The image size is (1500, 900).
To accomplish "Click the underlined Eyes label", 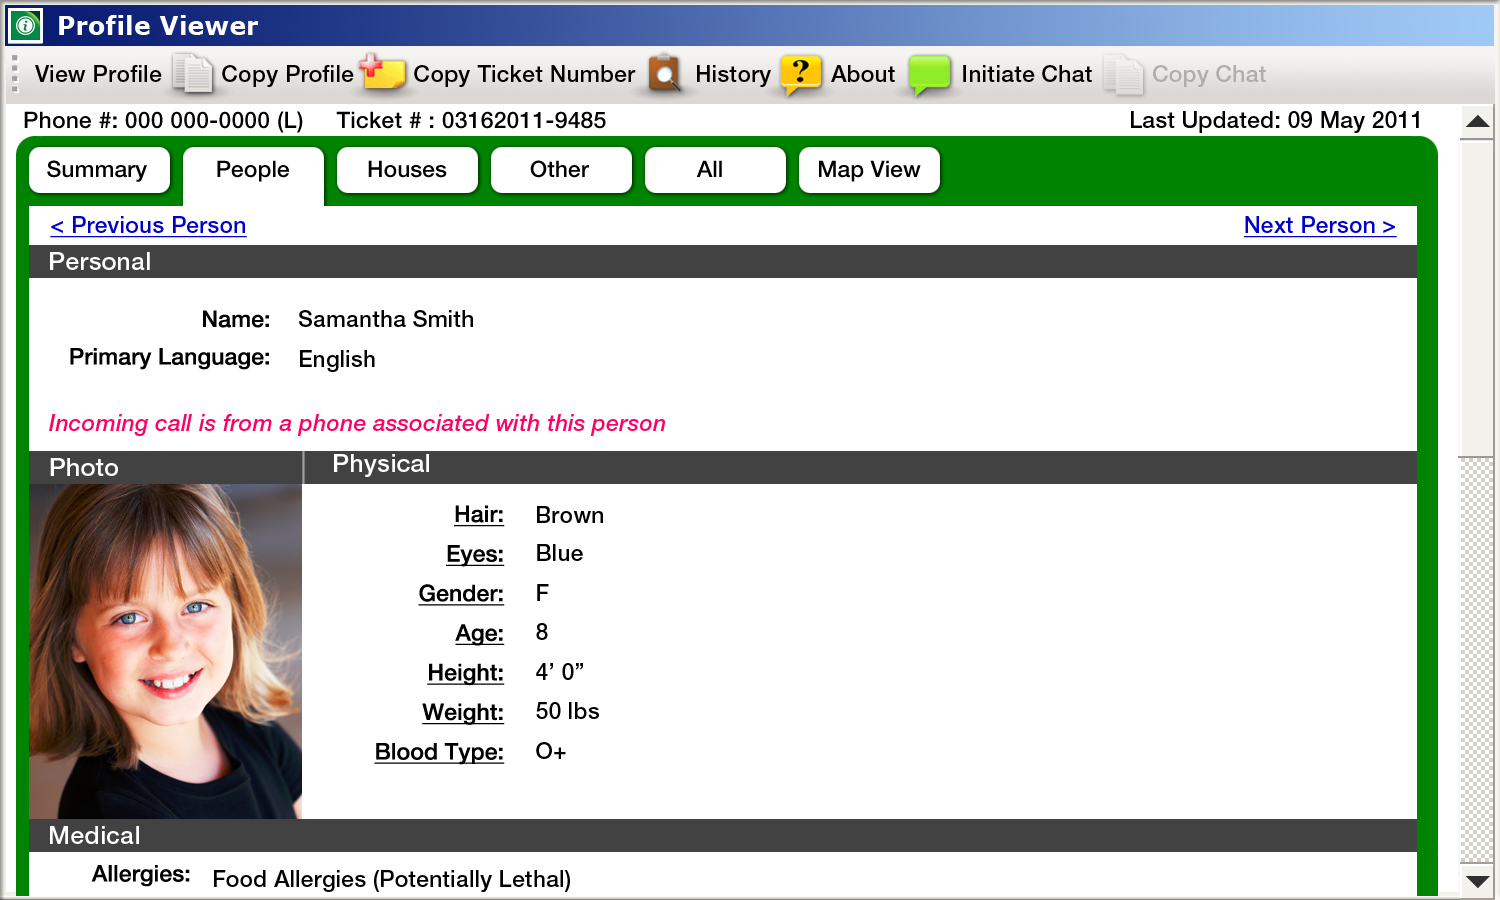I will pyautogui.click(x=475, y=554).
